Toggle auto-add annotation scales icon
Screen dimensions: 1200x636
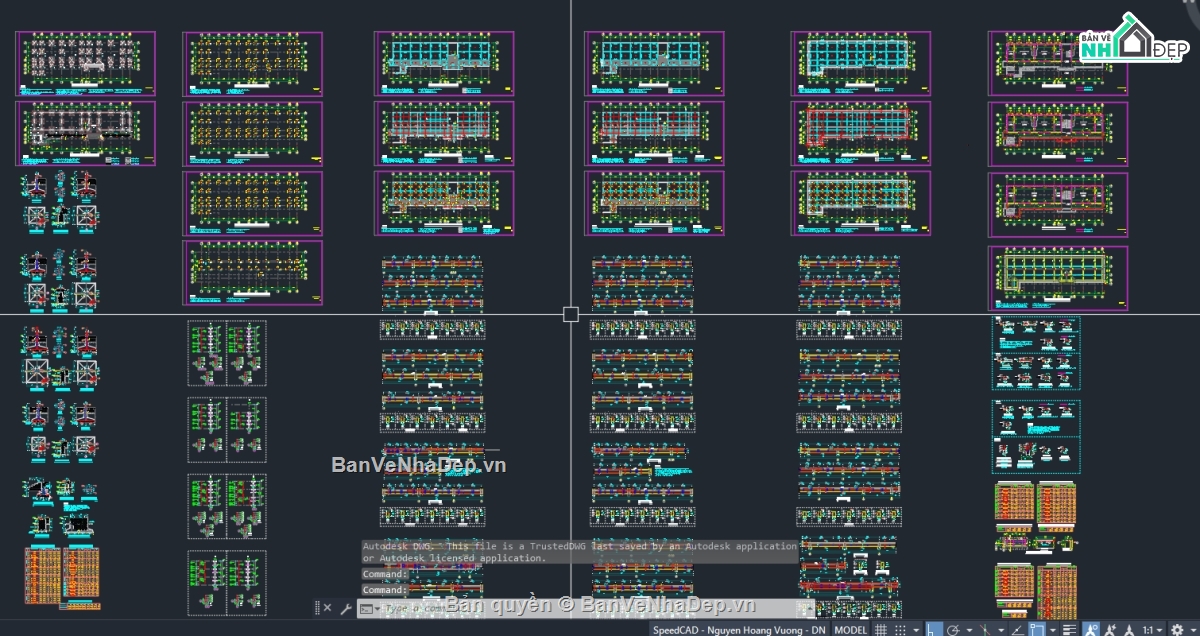tap(1111, 630)
